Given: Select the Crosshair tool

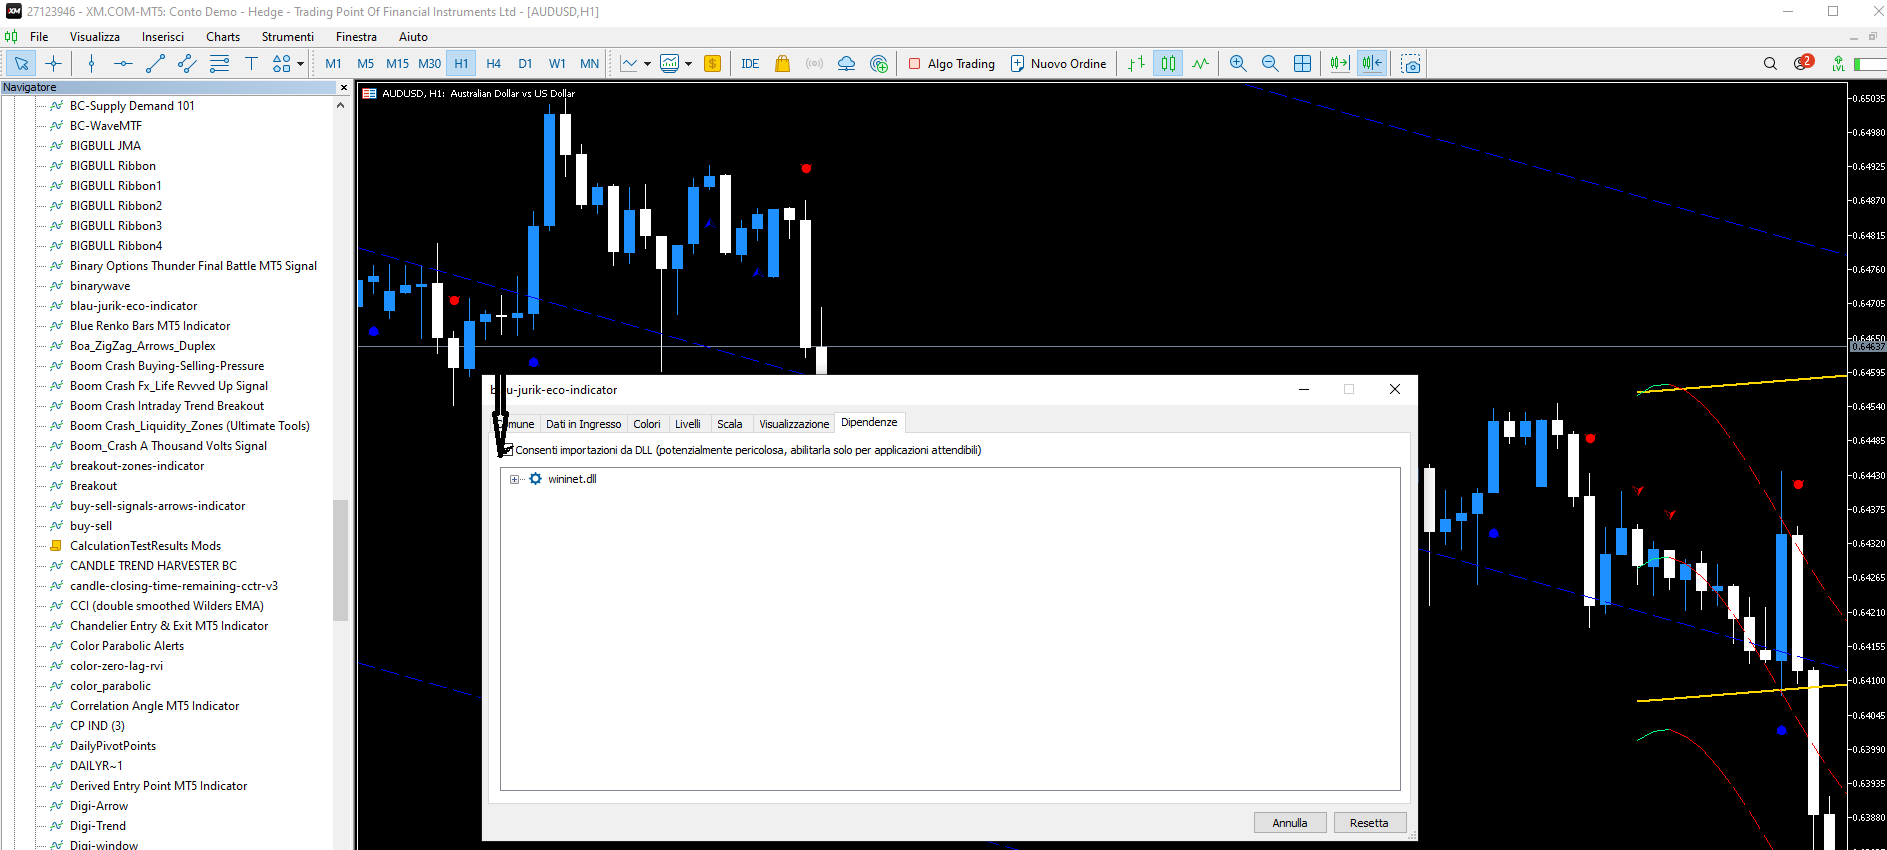Looking at the screenshot, I should [x=53, y=64].
